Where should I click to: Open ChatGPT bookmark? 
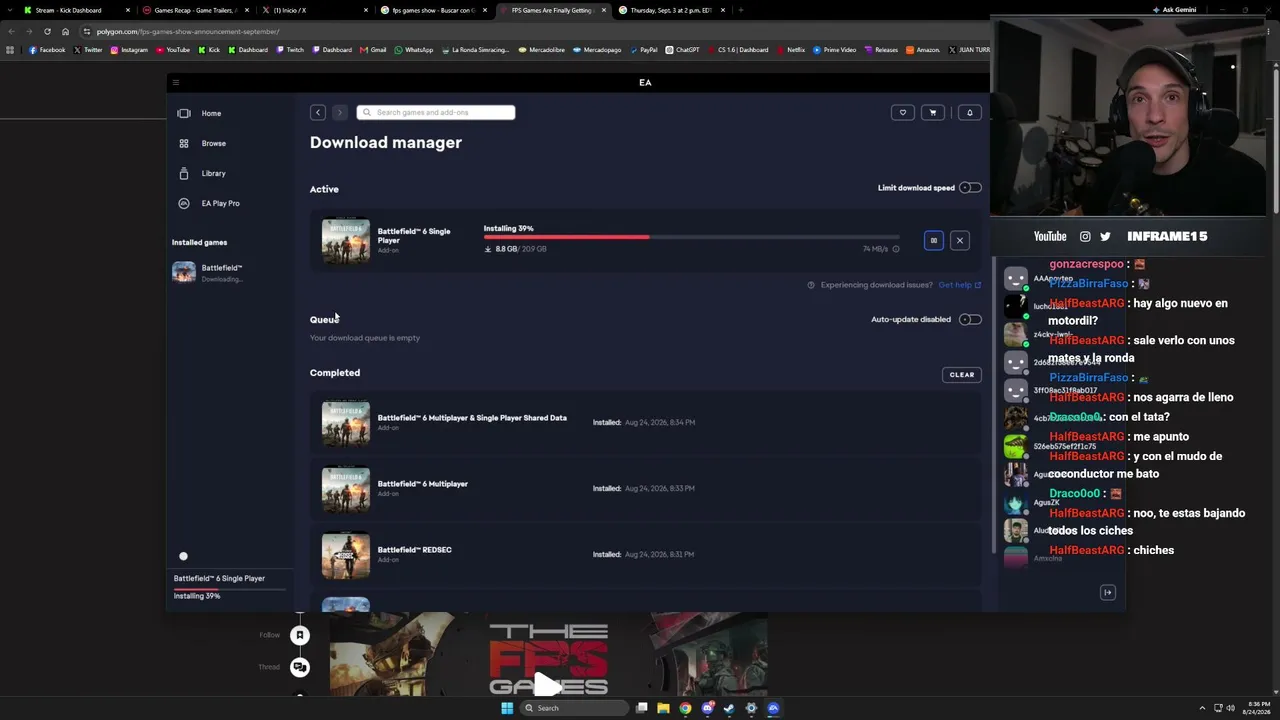pyautogui.click(x=683, y=50)
